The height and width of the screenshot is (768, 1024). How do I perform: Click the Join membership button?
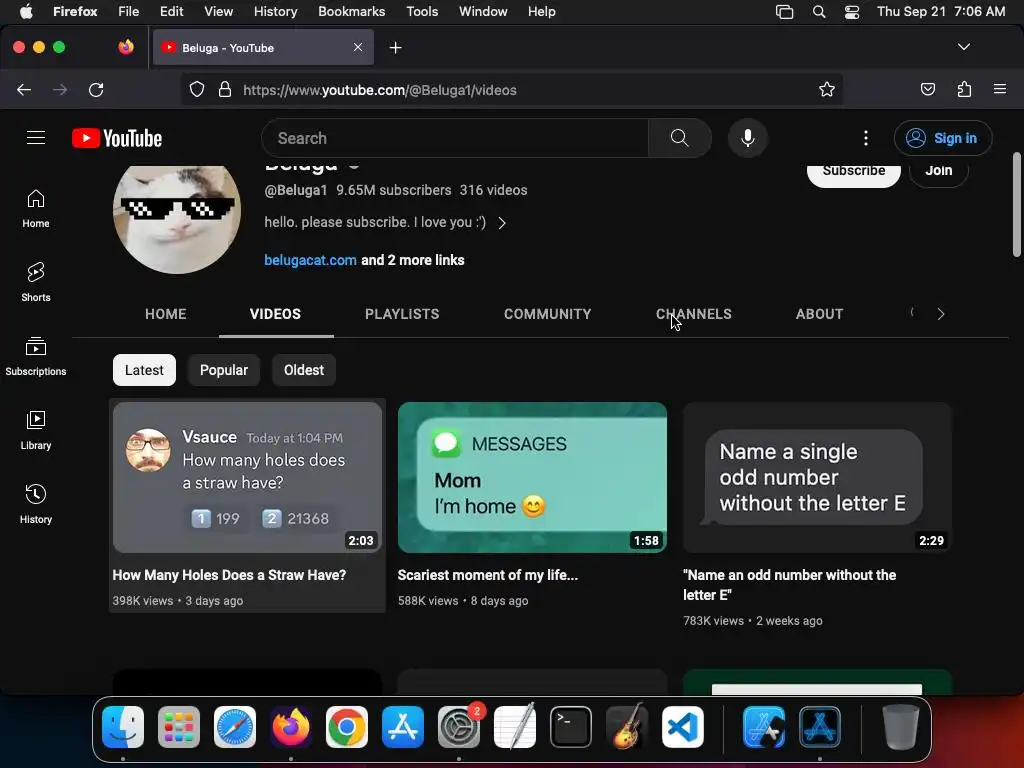pyautogui.click(x=938, y=174)
